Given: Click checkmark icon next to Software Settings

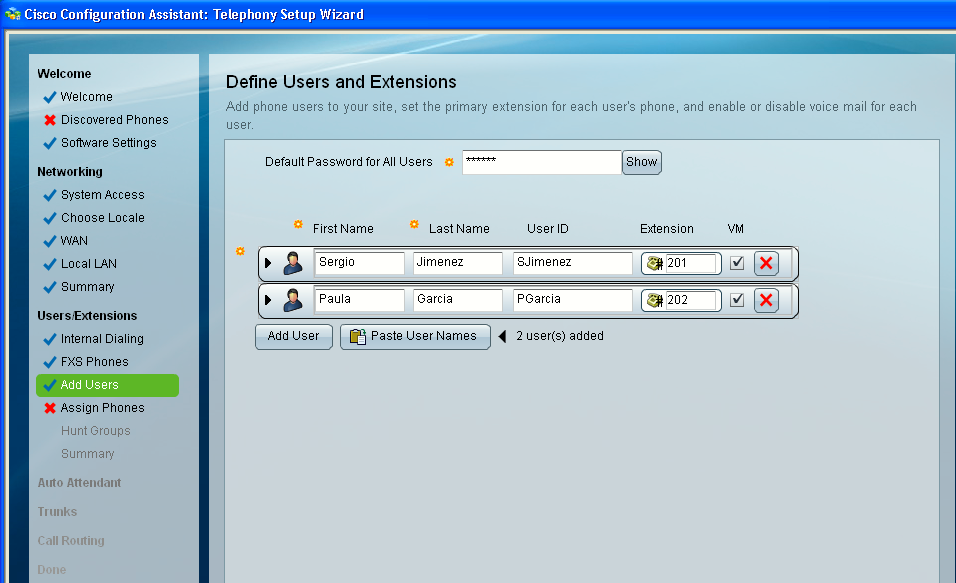Looking at the screenshot, I should [x=50, y=143].
